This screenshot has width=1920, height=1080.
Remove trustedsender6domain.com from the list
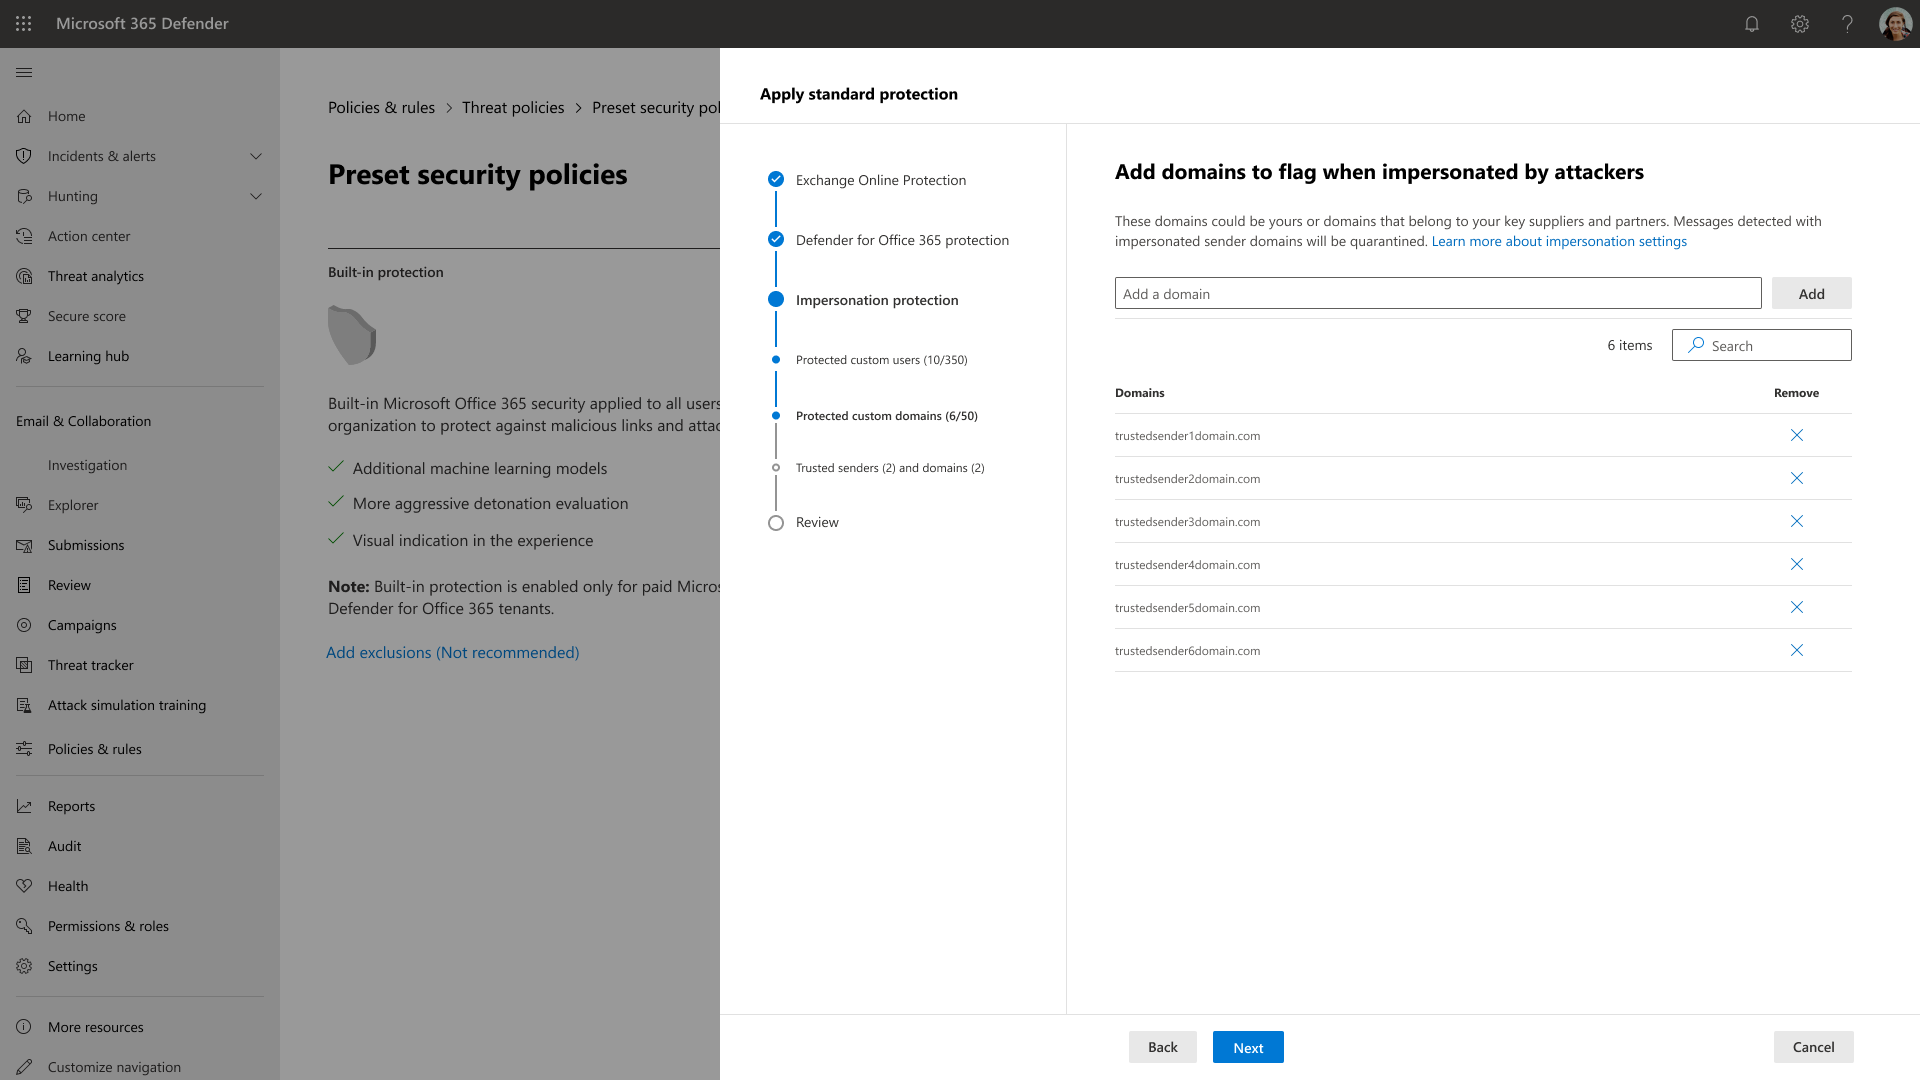[1797, 650]
